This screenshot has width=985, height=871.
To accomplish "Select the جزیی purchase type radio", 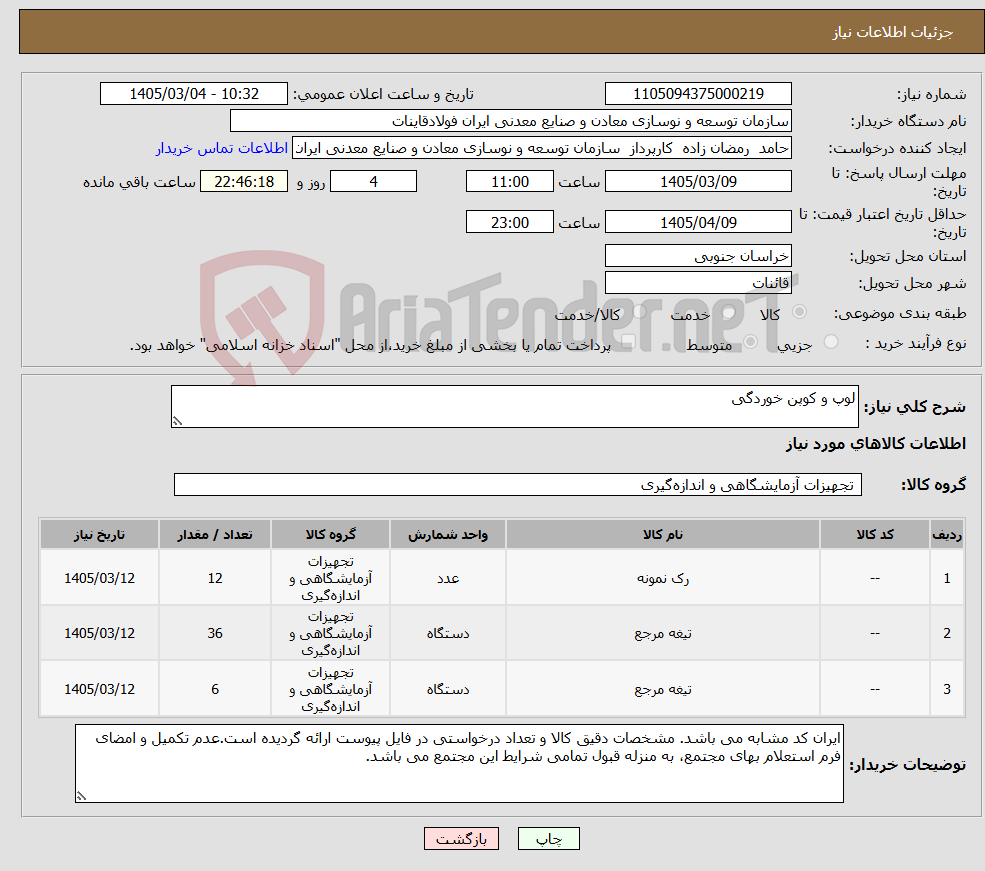I will coord(830,342).
